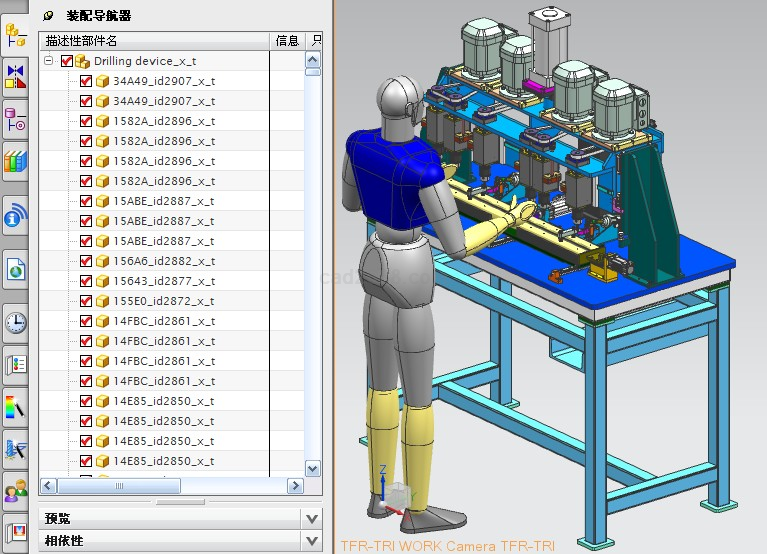Uncheck the Drilling device_x_t root checkbox
Viewport: 767px width, 554px height.
tap(67, 61)
